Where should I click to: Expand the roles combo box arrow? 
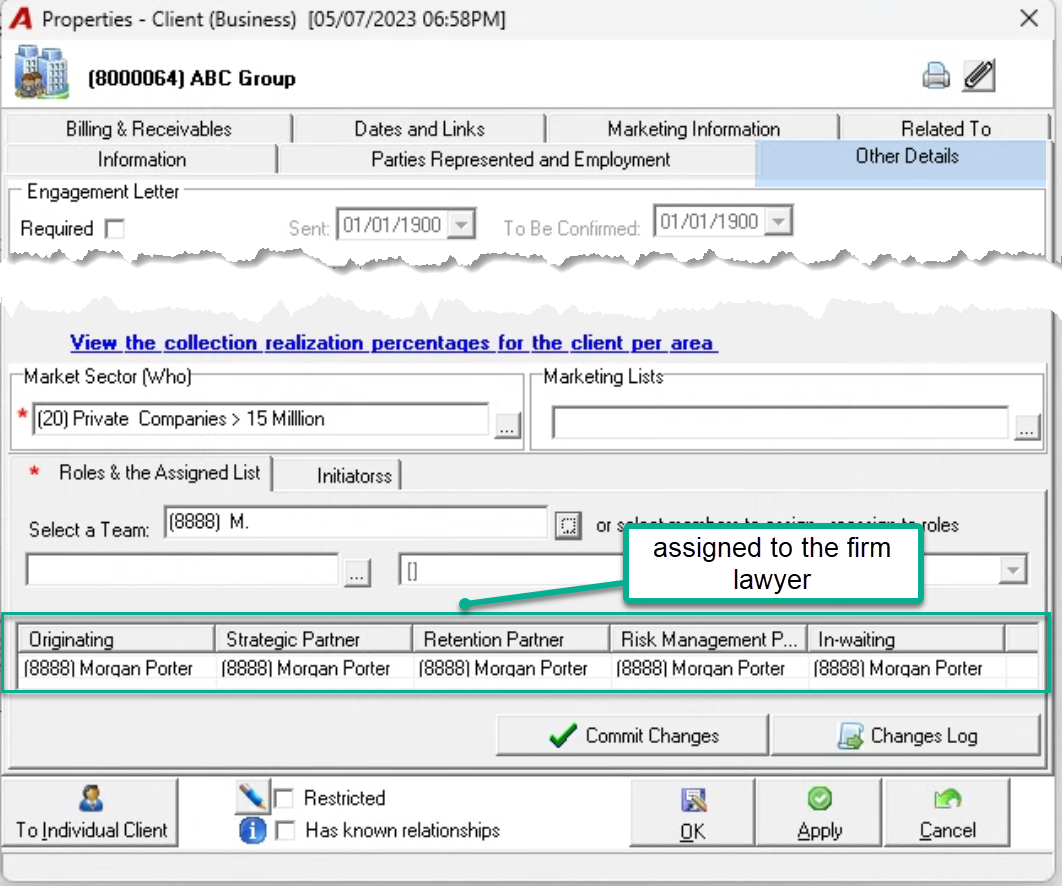[1013, 570]
